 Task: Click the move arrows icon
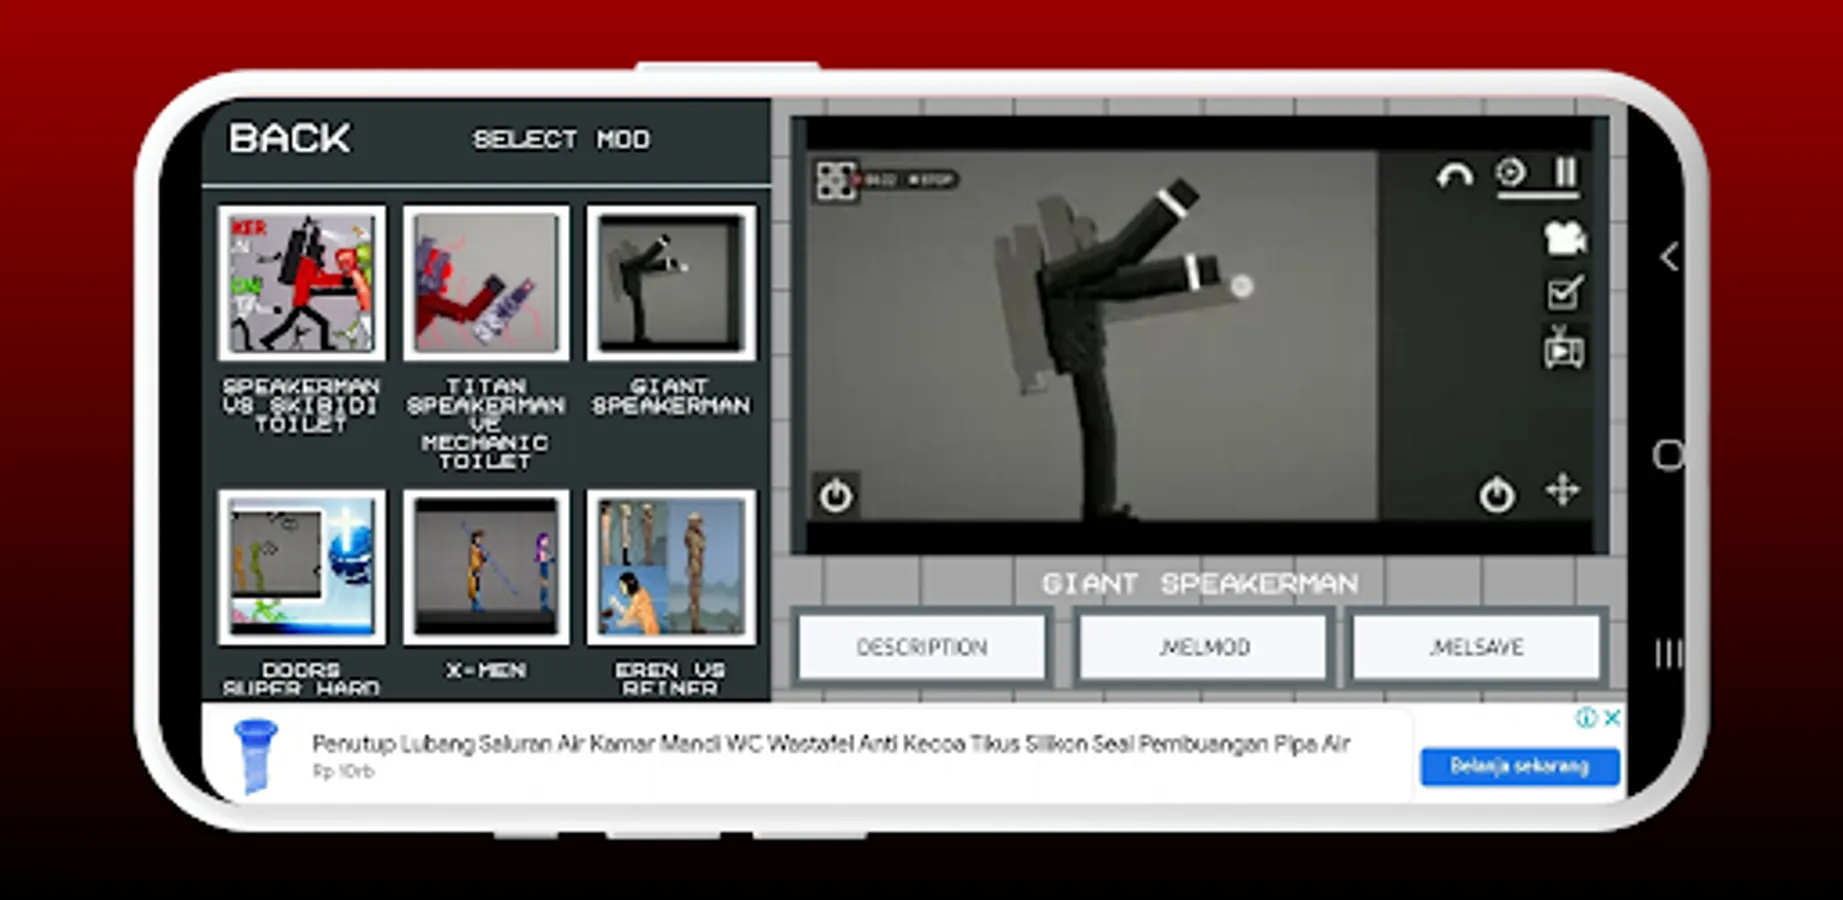pos(1562,490)
